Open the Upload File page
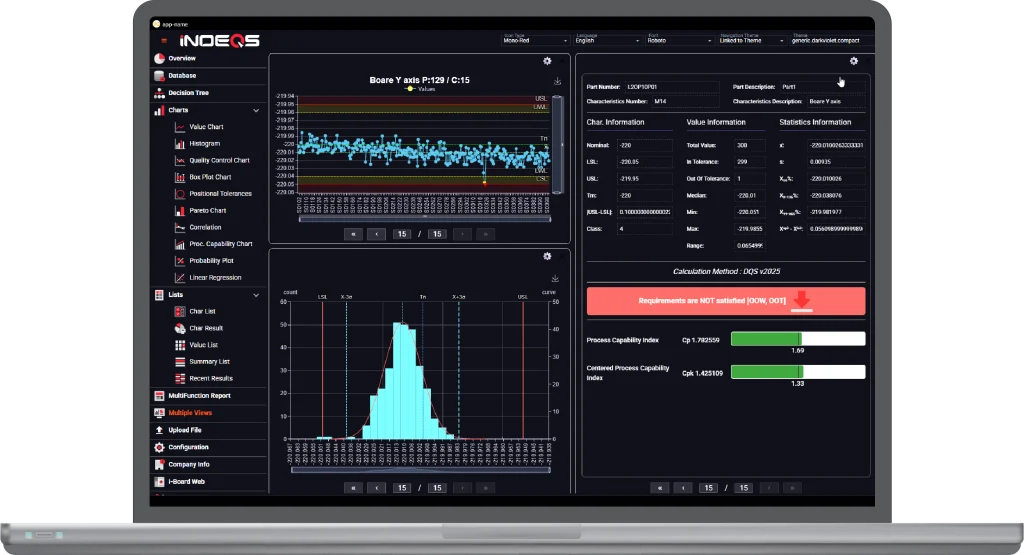The height and width of the screenshot is (555, 1024). click(x=184, y=430)
